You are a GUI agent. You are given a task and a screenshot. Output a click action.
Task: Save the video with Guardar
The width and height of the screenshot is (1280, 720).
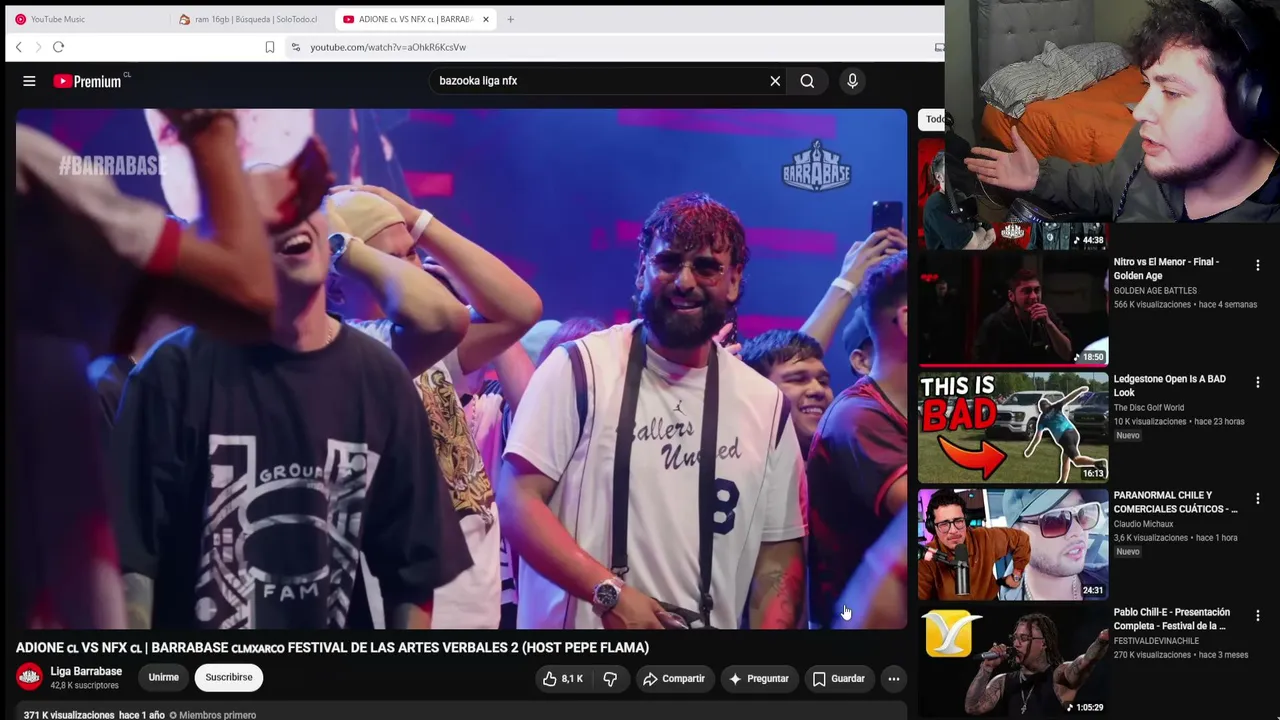[838, 679]
